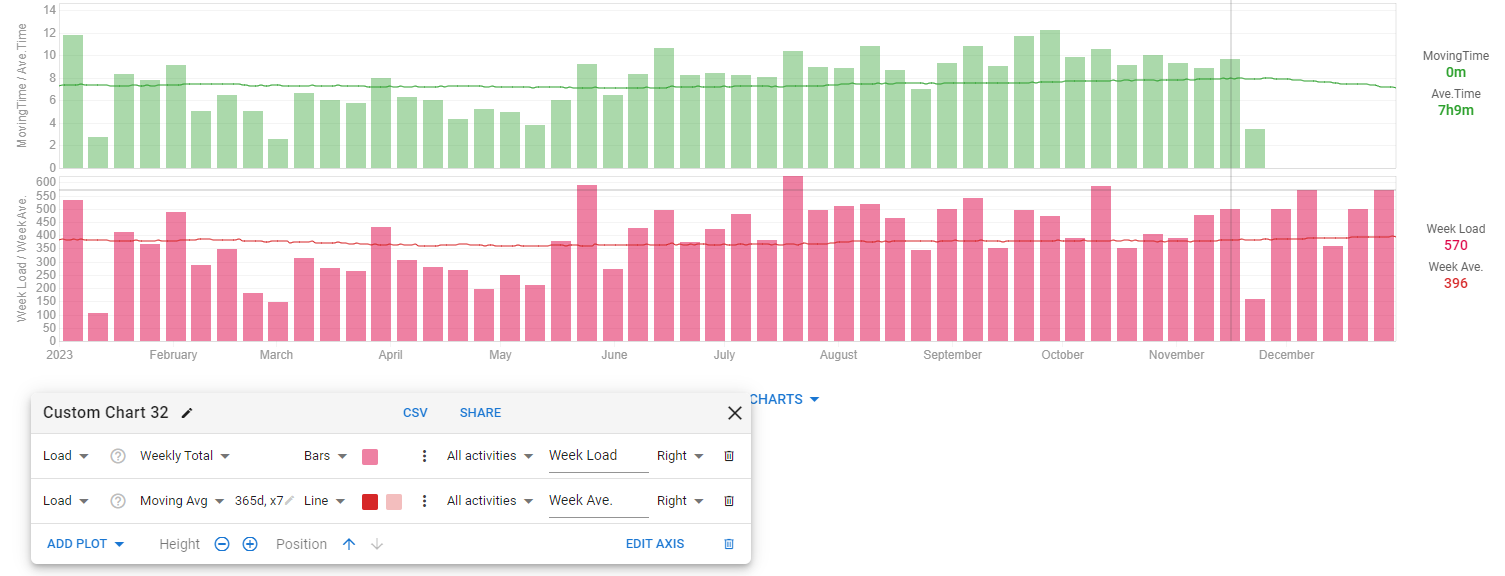The height and width of the screenshot is (576, 1505).
Task: Edit the Week Load name field
Action: coord(598,456)
